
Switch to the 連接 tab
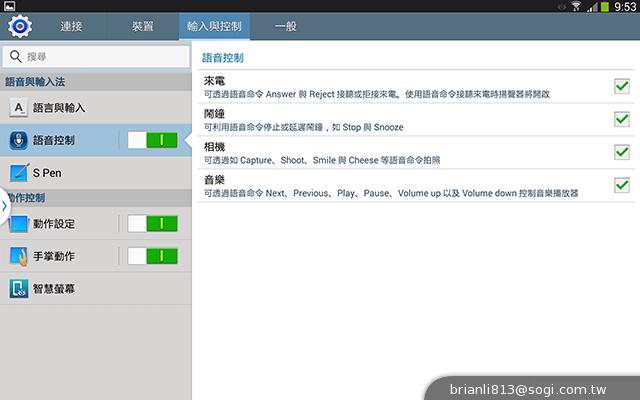tap(71, 24)
